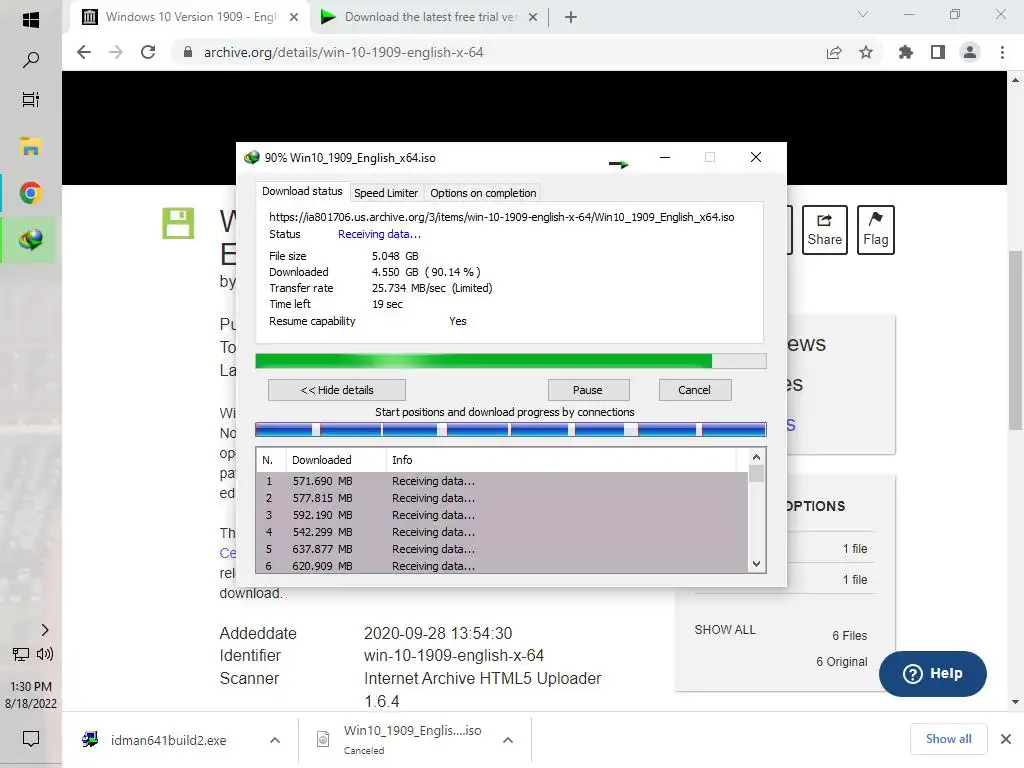Open the Windows Start menu
Screen dimensions: 1024x768
point(31,19)
